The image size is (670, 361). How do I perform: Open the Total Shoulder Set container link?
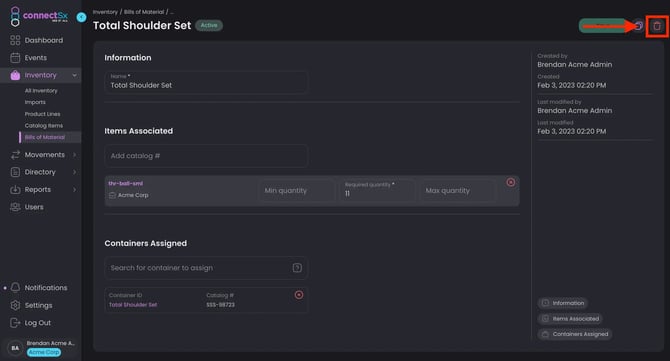point(133,305)
